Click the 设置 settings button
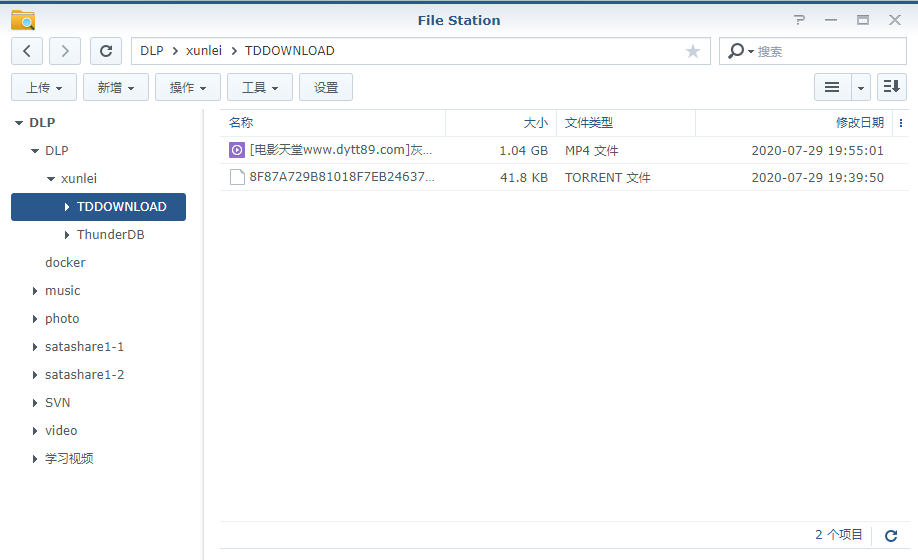Image resolution: width=918 pixels, height=560 pixels. tap(326, 87)
